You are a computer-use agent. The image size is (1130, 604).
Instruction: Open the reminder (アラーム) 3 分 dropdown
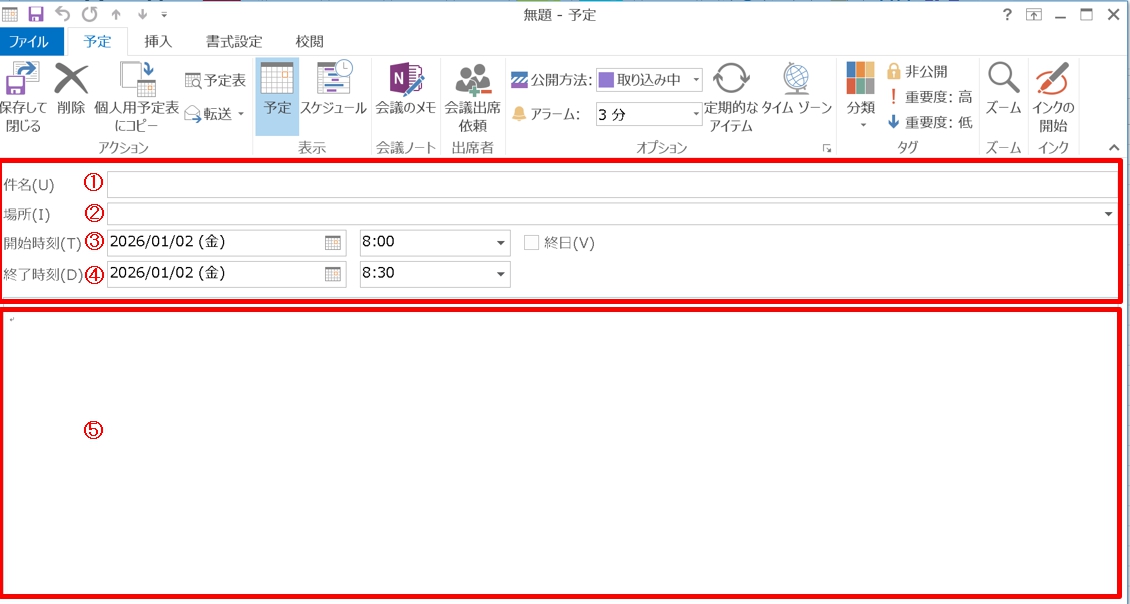coord(696,114)
